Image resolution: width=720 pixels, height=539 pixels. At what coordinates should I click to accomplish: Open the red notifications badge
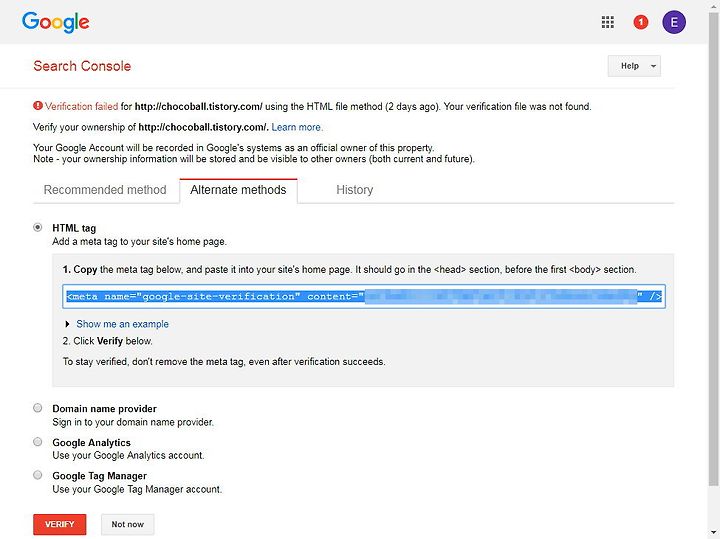[641, 22]
